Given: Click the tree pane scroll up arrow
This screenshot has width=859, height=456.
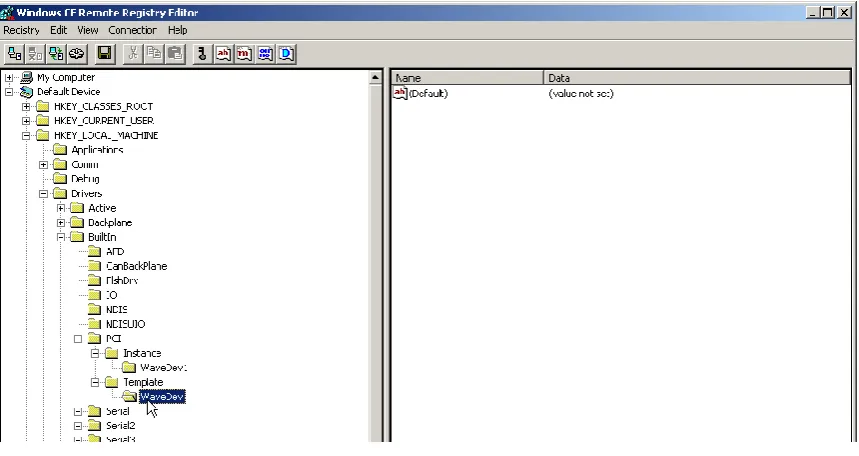Looking at the screenshot, I should coord(375,77).
